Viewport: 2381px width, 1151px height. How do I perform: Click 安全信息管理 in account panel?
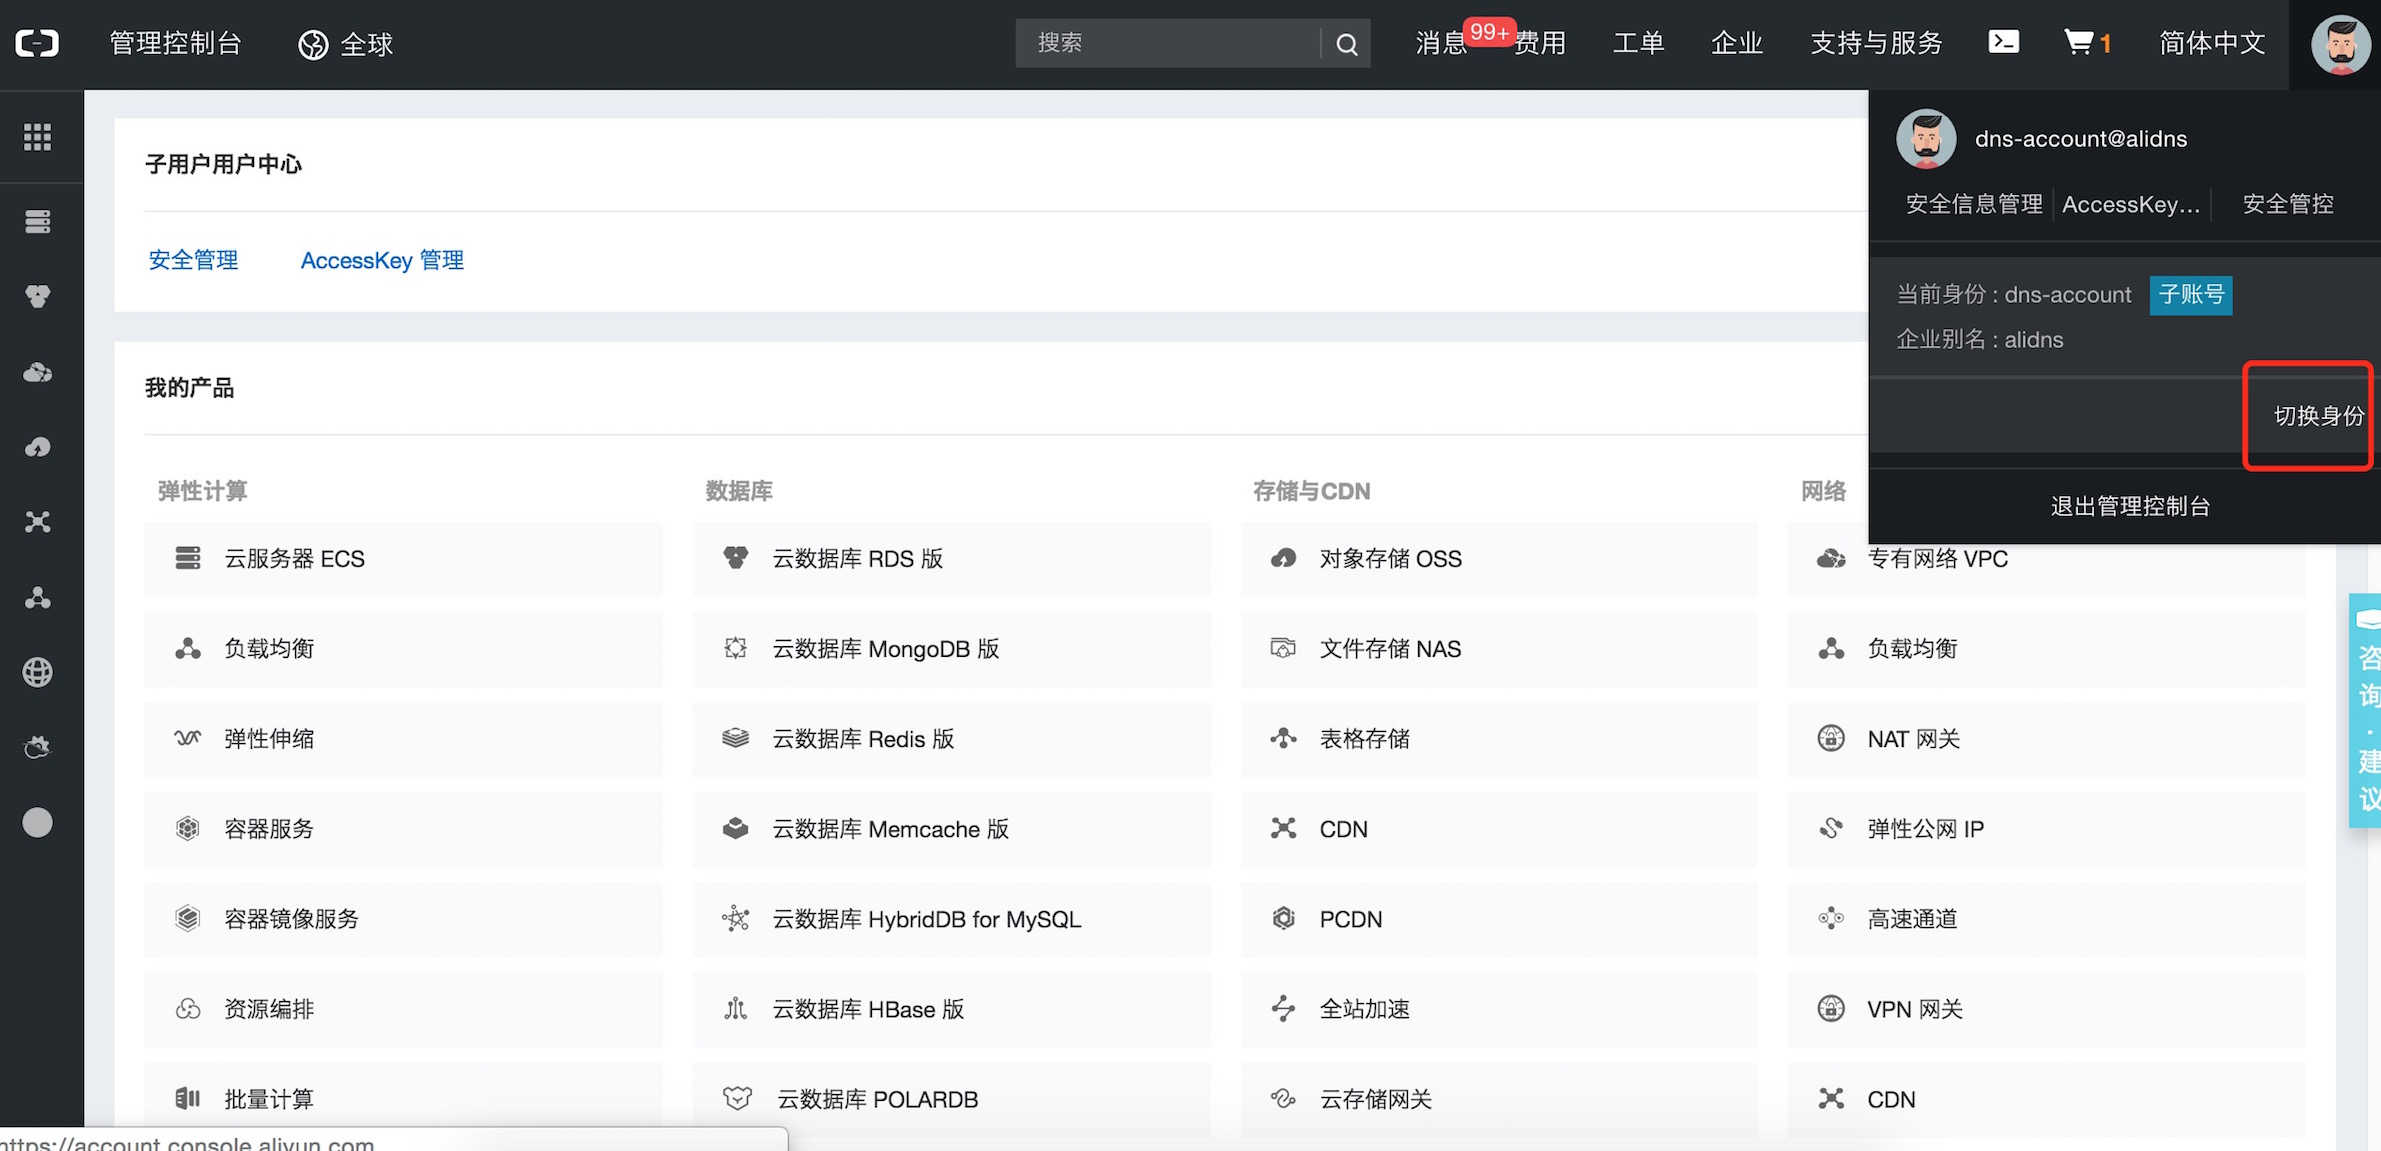click(x=1974, y=204)
